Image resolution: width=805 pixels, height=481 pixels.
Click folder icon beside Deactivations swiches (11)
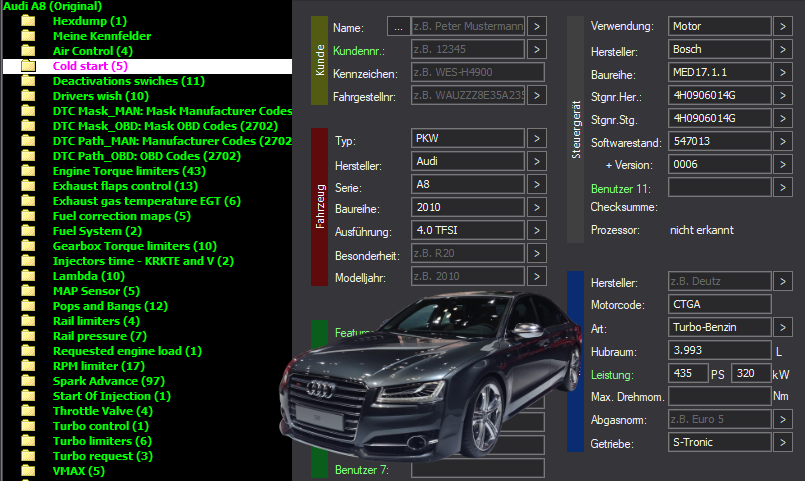(x=28, y=81)
